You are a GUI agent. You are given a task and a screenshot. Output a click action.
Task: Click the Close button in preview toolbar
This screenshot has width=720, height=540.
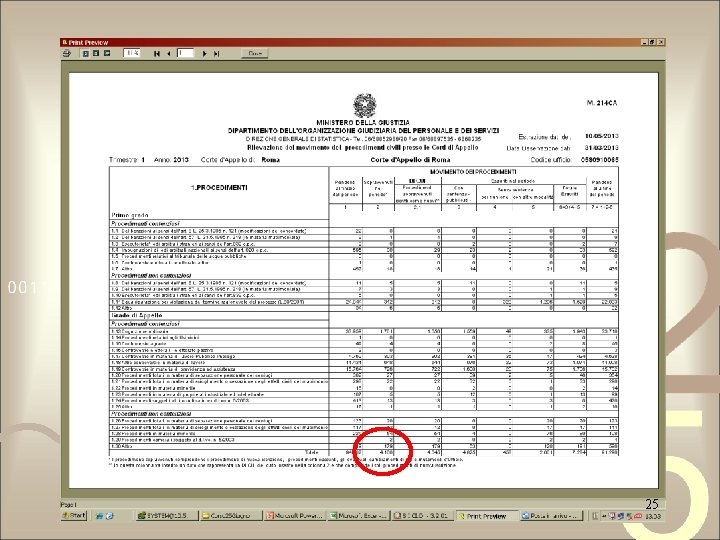point(255,54)
